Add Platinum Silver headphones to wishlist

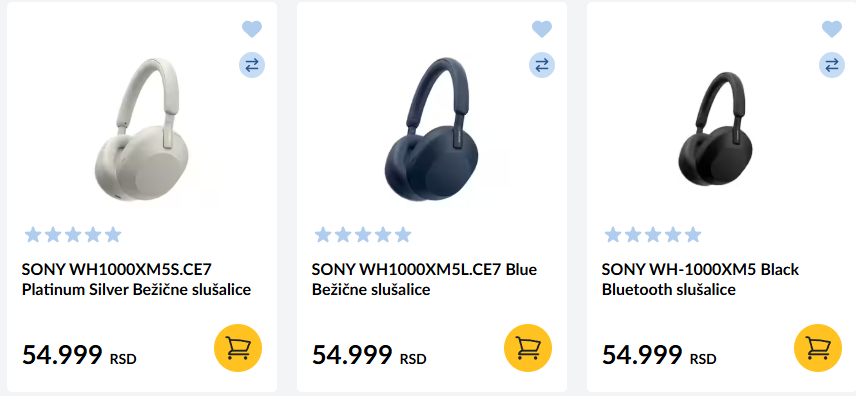[x=252, y=29]
